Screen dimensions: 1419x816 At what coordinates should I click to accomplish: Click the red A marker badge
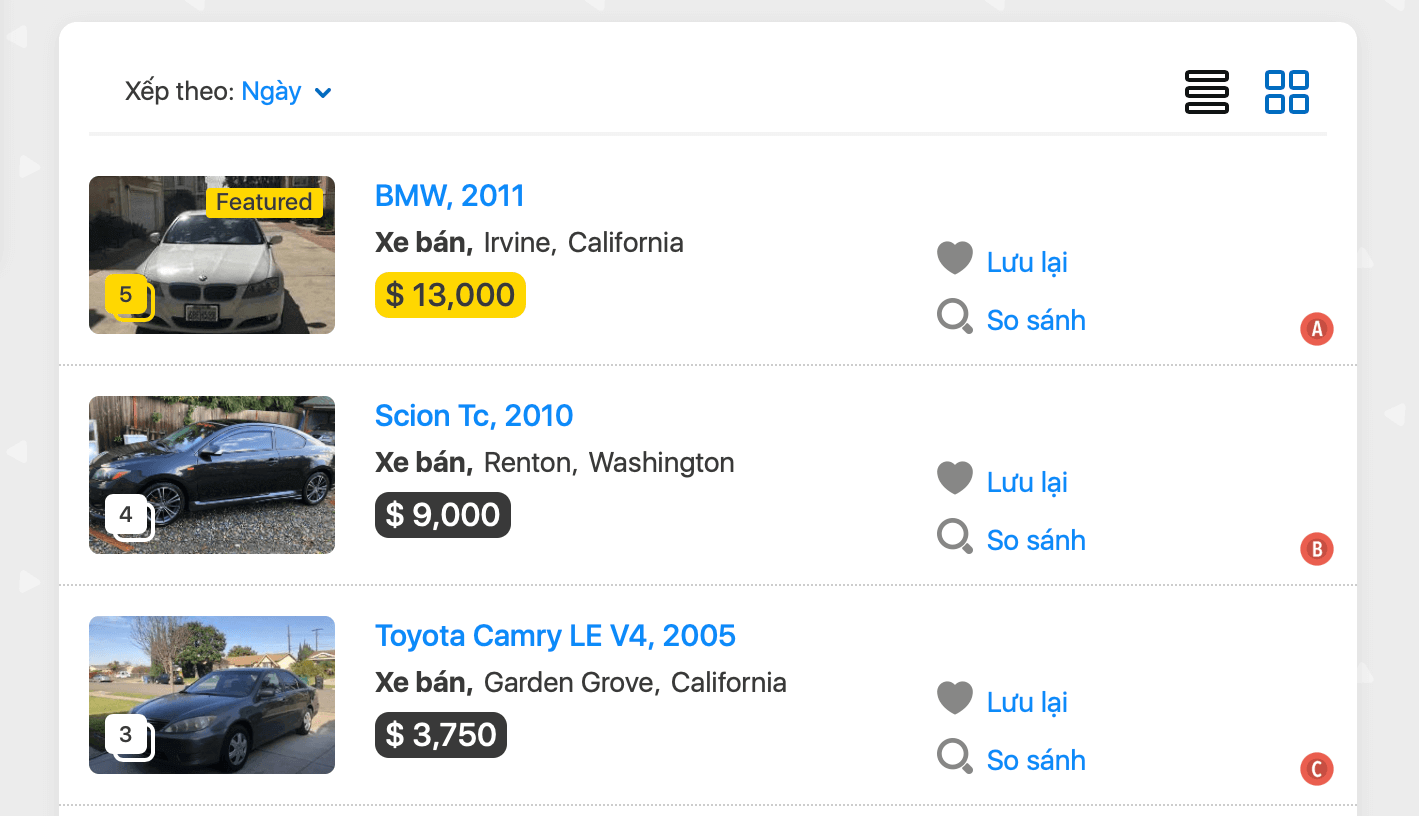point(1316,329)
